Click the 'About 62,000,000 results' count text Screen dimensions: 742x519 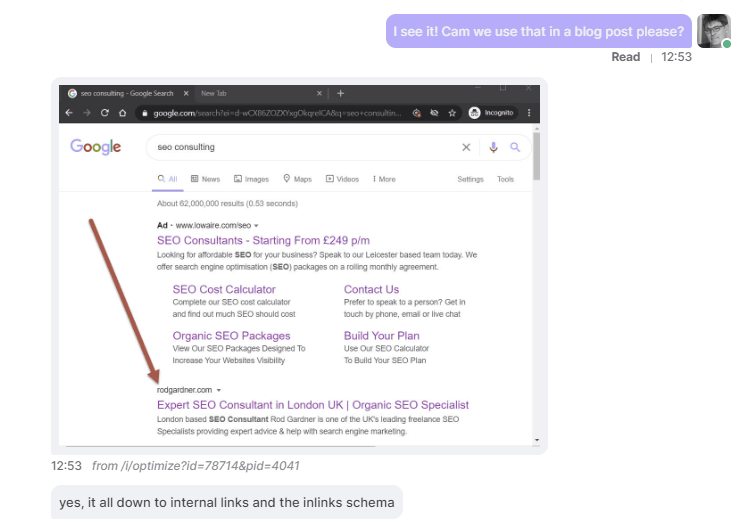pyautogui.click(x=227, y=203)
